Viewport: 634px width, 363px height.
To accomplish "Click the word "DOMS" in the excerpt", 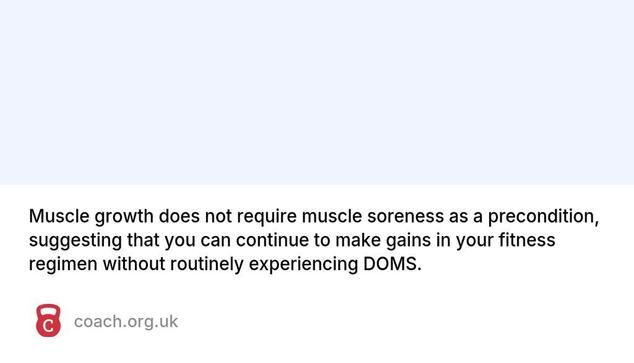I will tap(390, 264).
